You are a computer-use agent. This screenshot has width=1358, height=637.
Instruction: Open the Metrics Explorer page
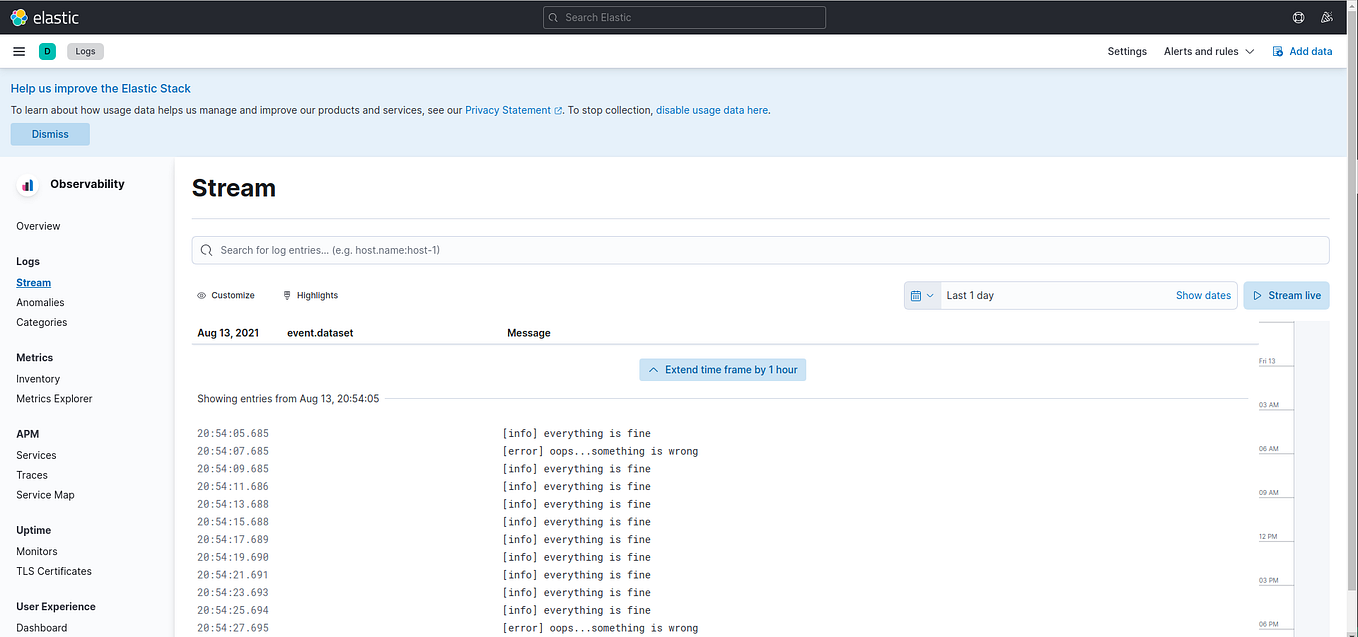[54, 398]
